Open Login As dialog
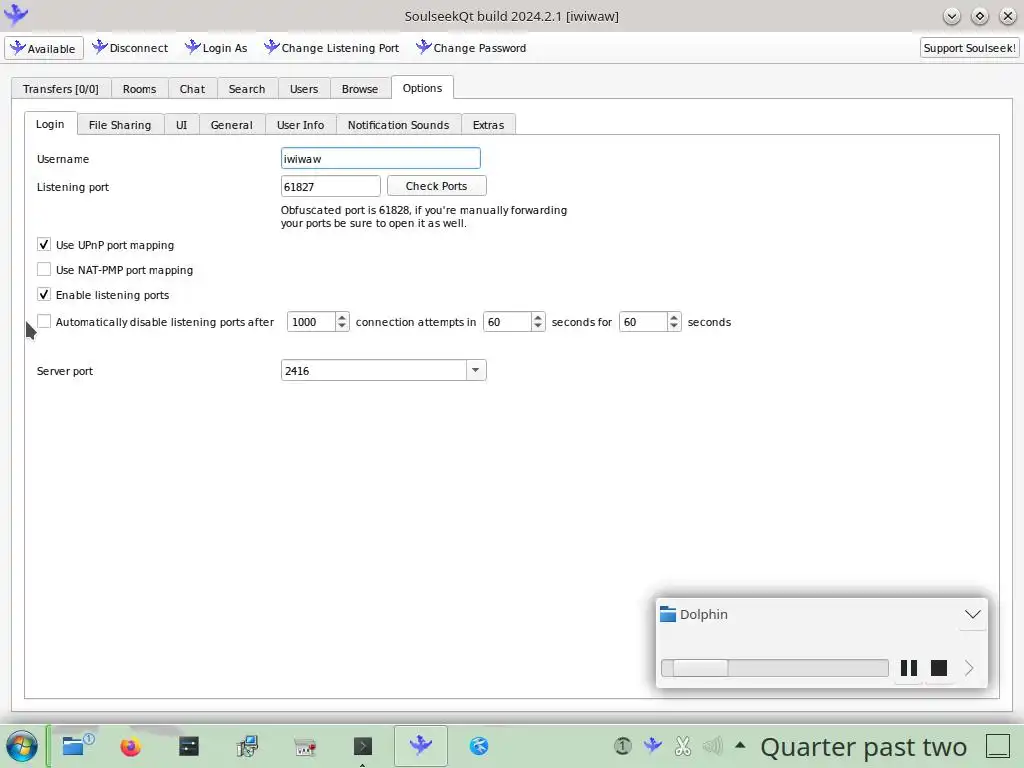Viewport: 1024px width, 768px height. (216, 48)
